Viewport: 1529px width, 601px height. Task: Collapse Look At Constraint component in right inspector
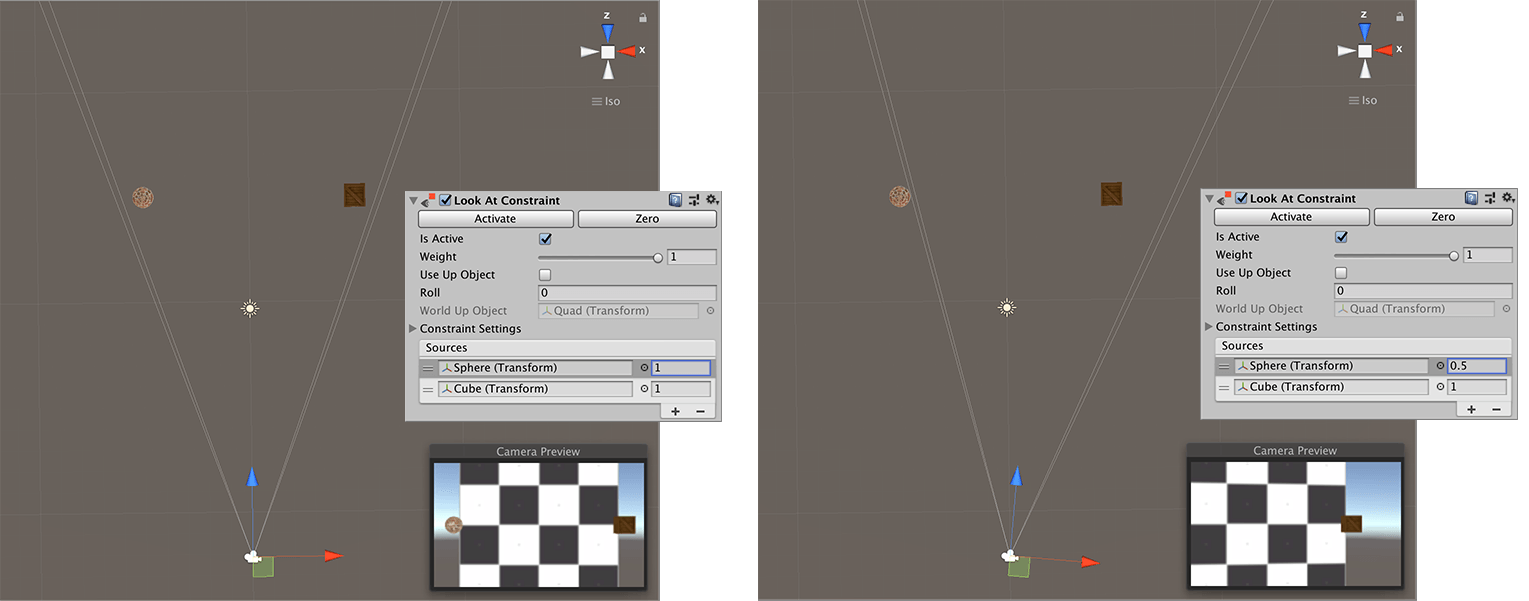pyautogui.click(x=1209, y=199)
